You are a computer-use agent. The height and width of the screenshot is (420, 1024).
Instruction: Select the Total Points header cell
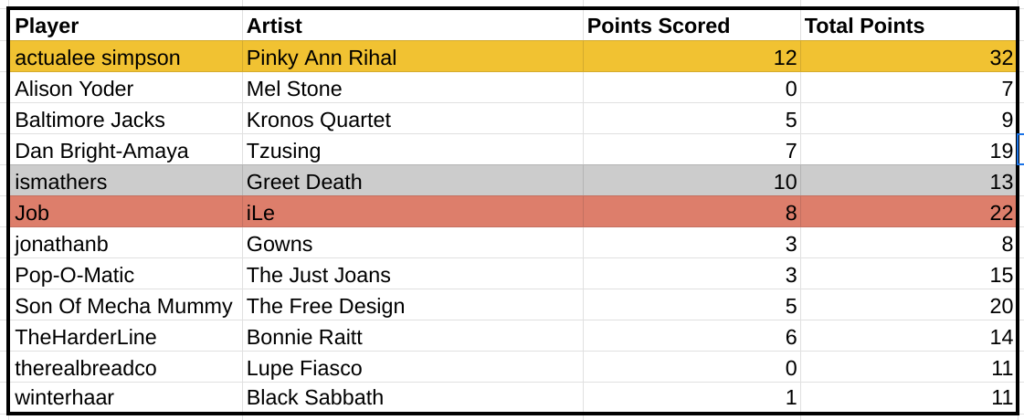click(908, 25)
